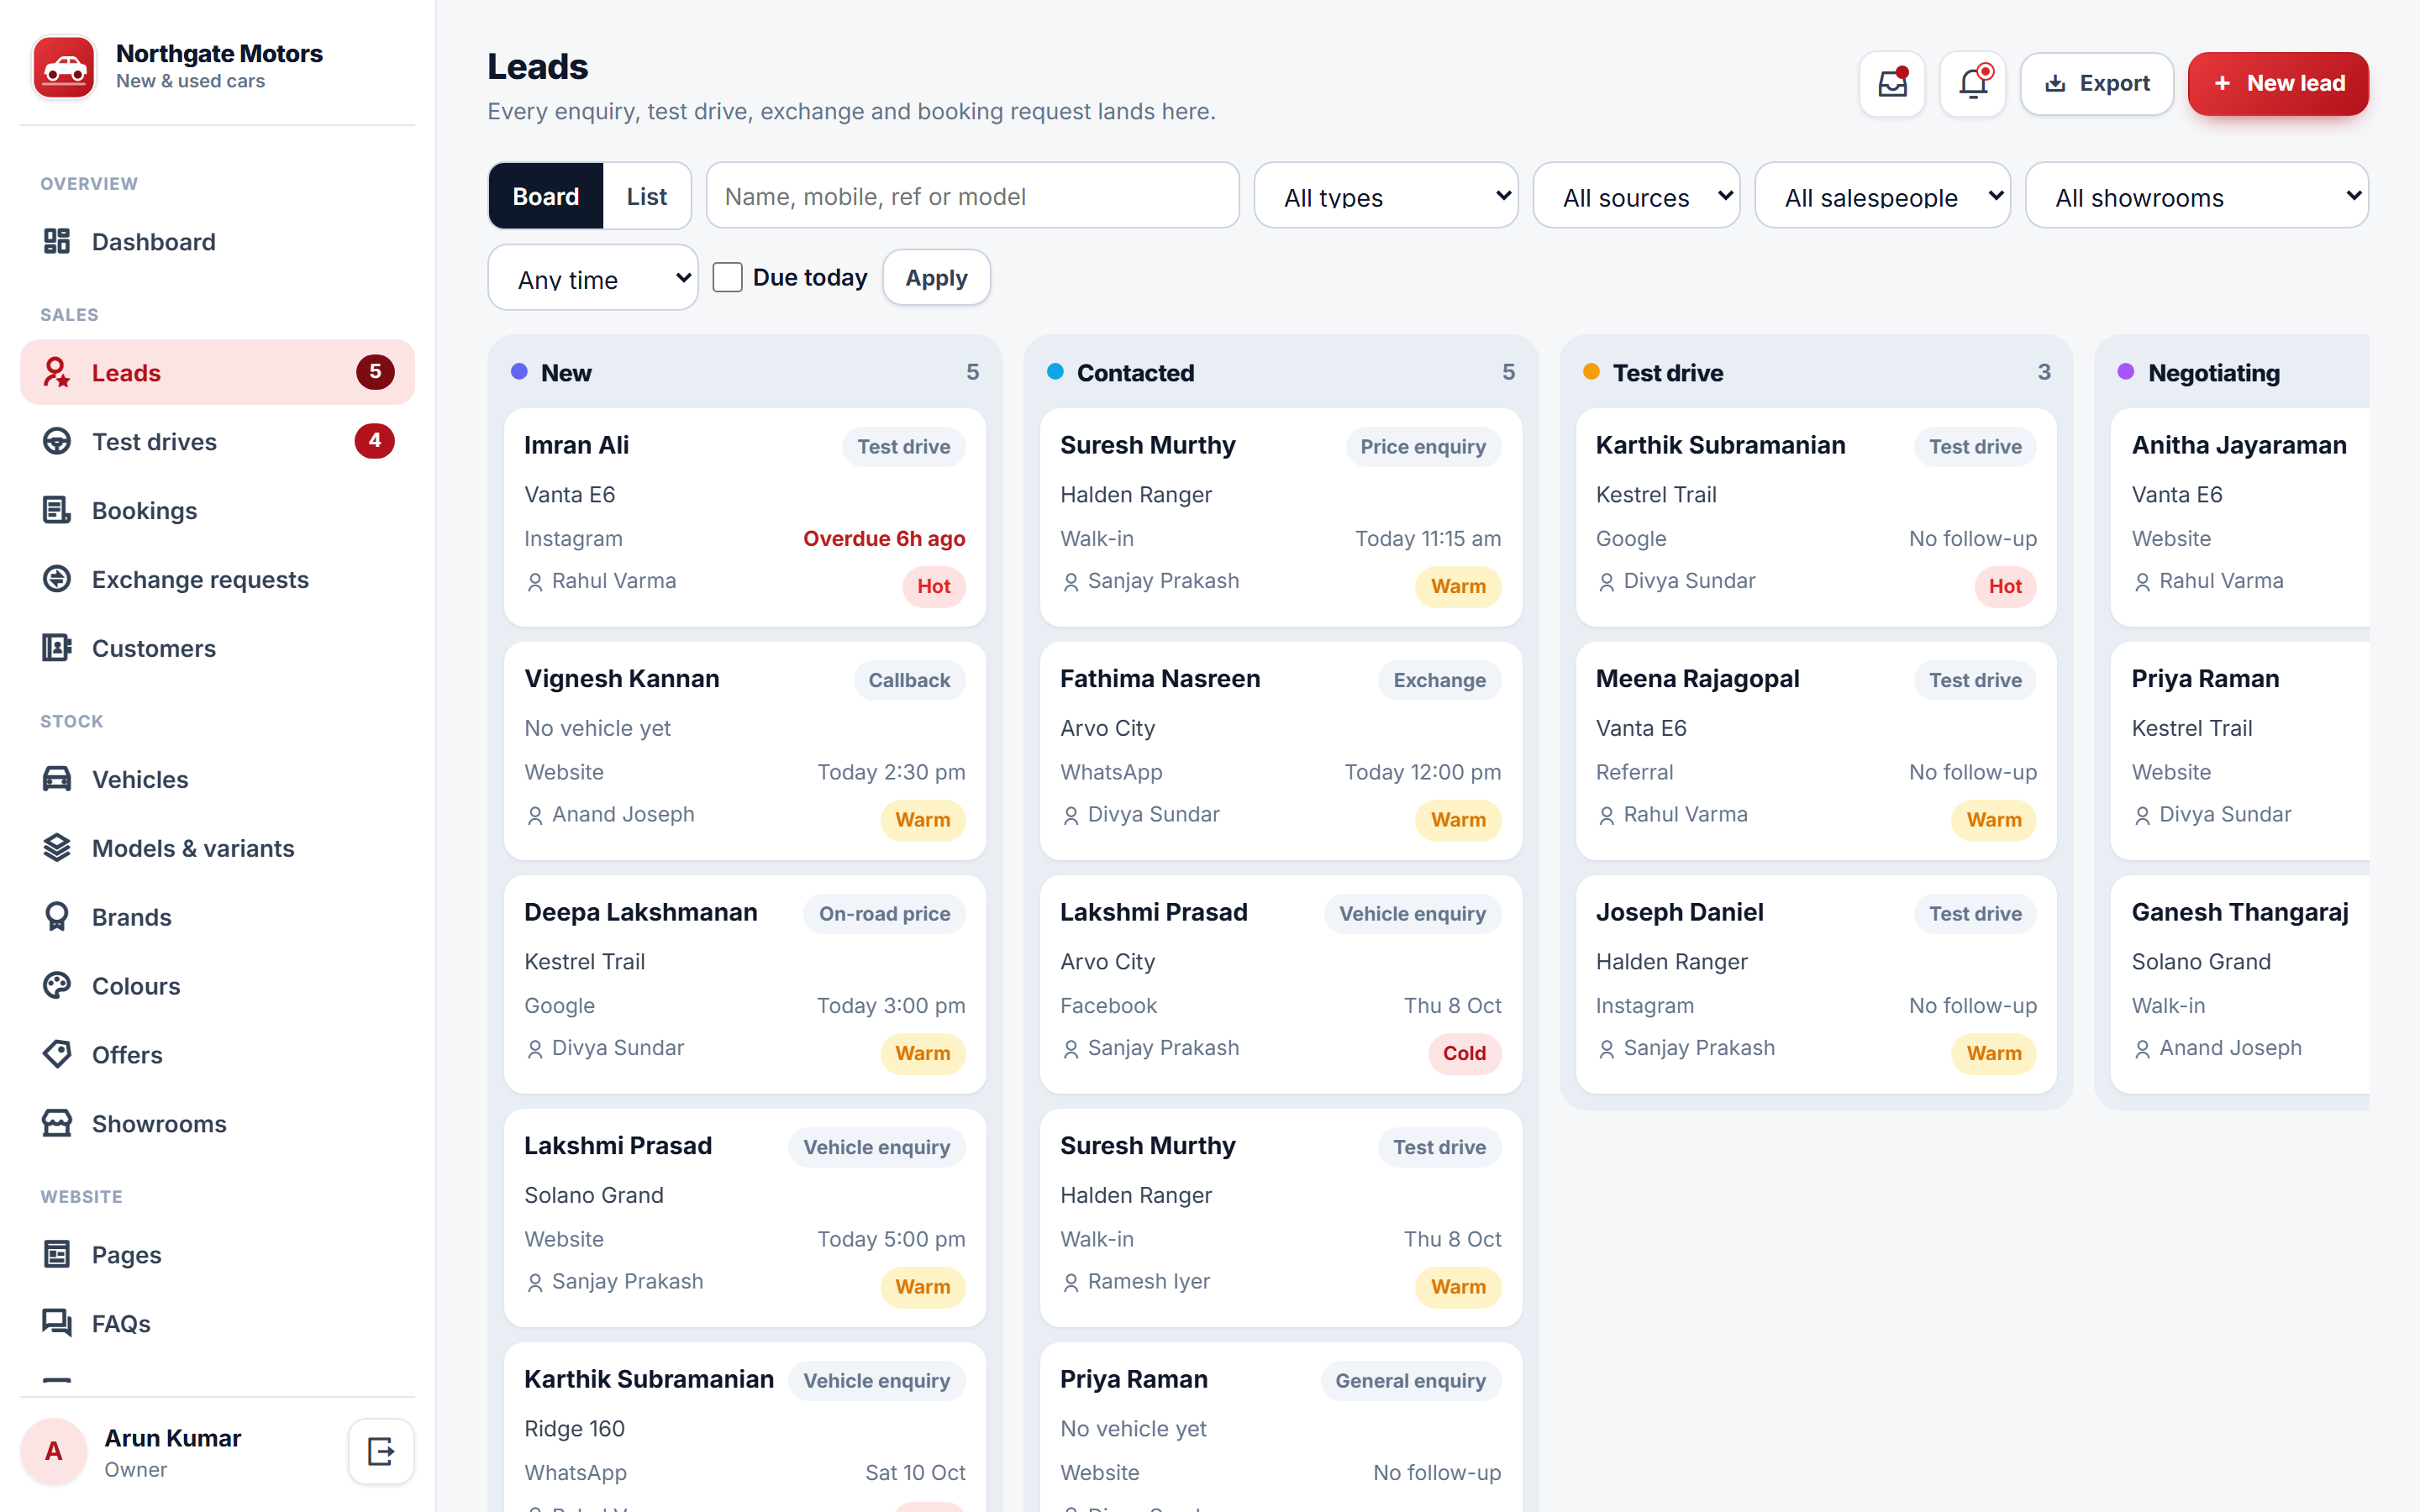Expand the All types dropdown
Image resolution: width=2420 pixels, height=1512 pixels.
coord(1386,196)
